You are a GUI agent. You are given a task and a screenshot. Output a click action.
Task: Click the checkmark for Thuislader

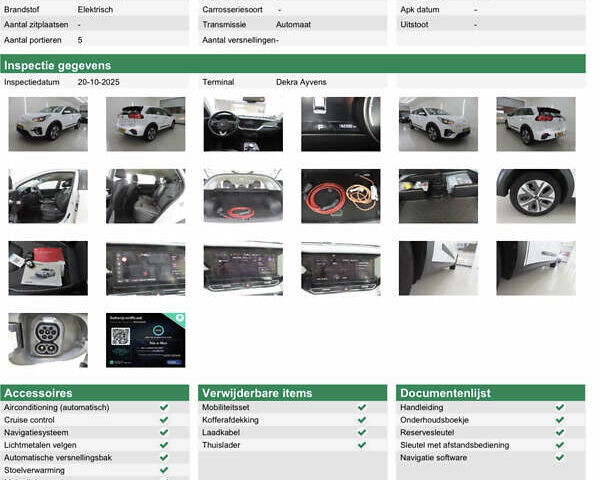pyautogui.click(x=362, y=445)
